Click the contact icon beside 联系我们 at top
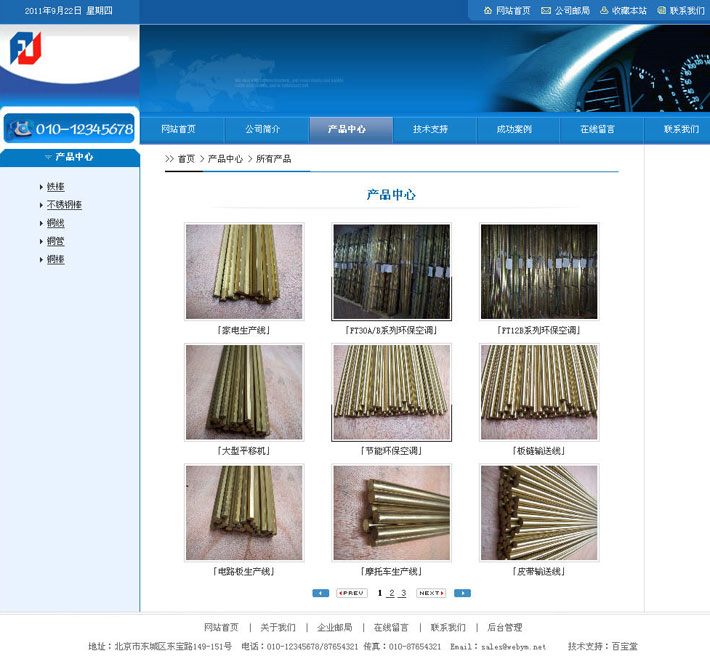The width and height of the screenshot is (710, 656). (x=661, y=11)
